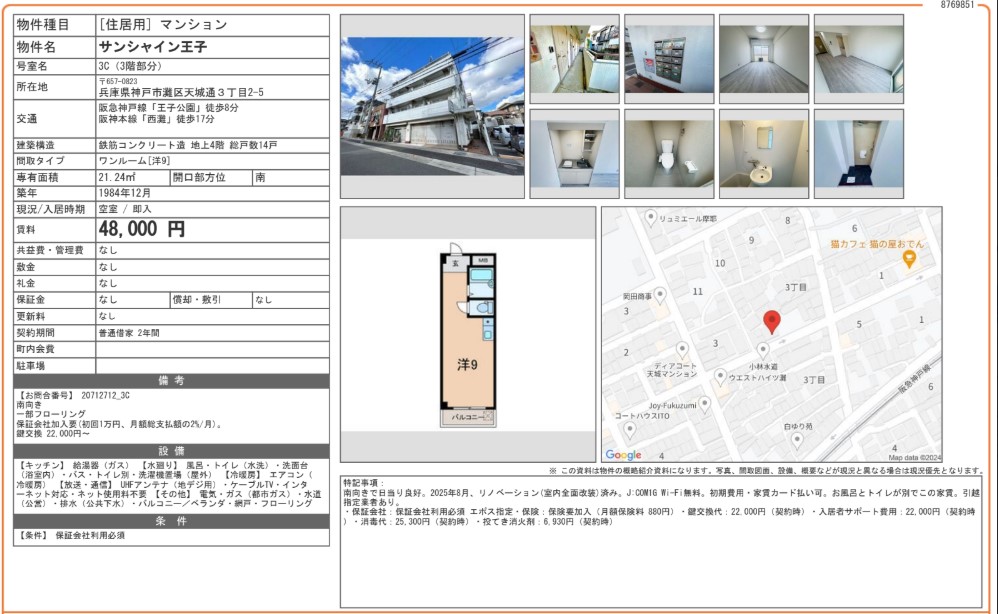
Task: Click the 48,000 円 rent price
Action: pyautogui.click(x=142, y=229)
